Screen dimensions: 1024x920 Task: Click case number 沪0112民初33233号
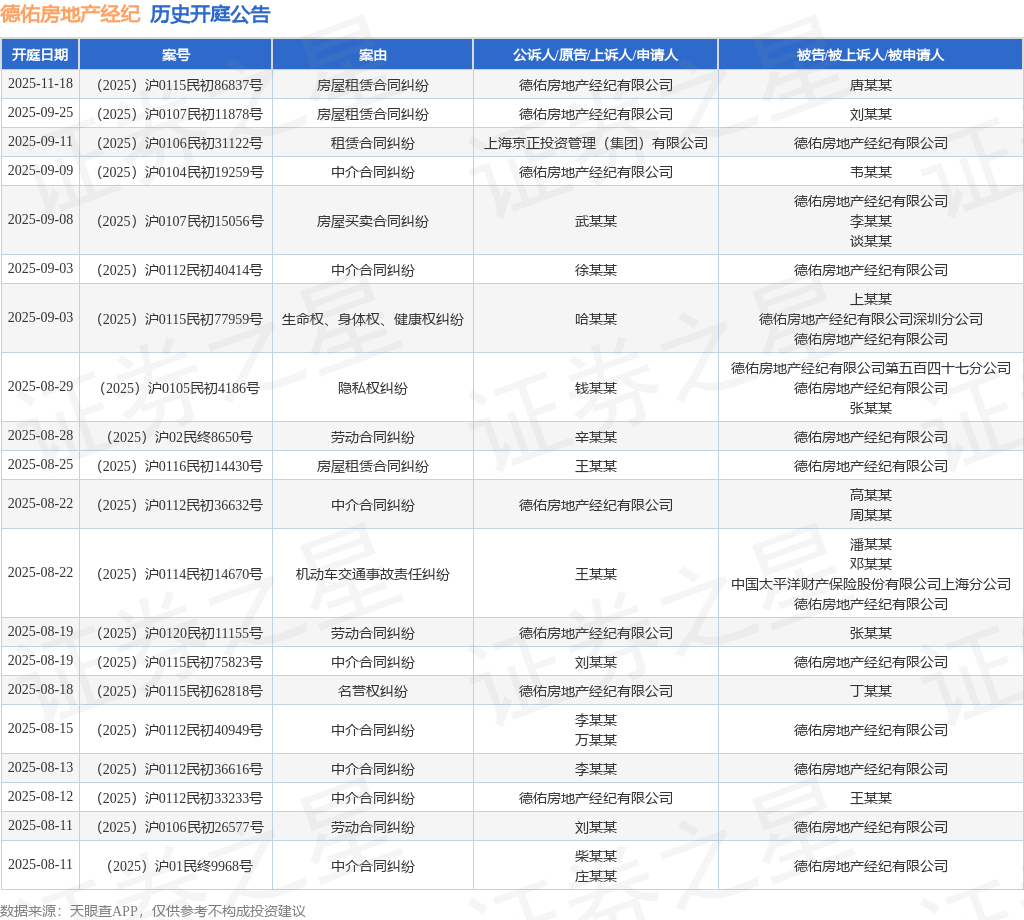pyautogui.click(x=180, y=799)
